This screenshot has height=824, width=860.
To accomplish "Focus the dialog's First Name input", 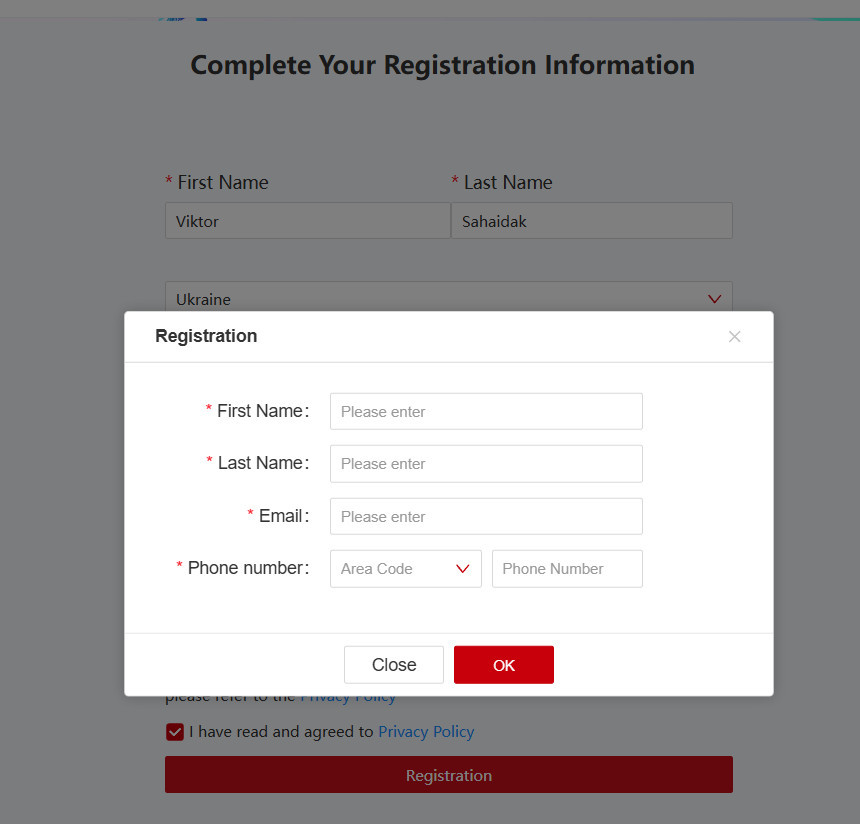I will tap(486, 411).
